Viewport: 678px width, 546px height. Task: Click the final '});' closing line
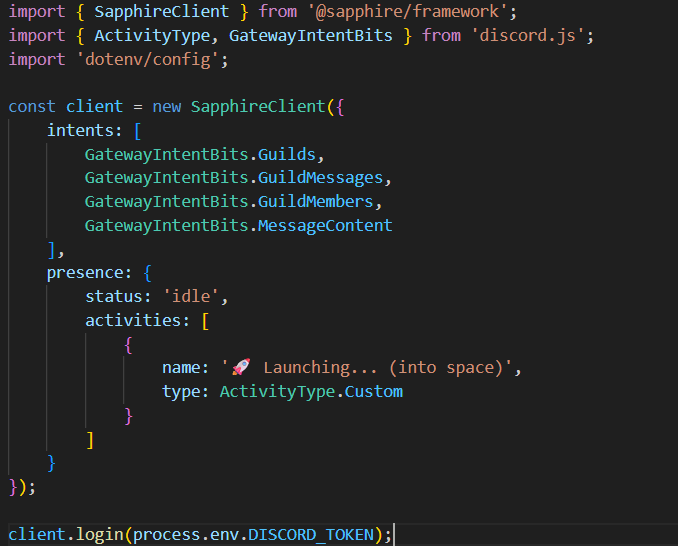pos(22,487)
